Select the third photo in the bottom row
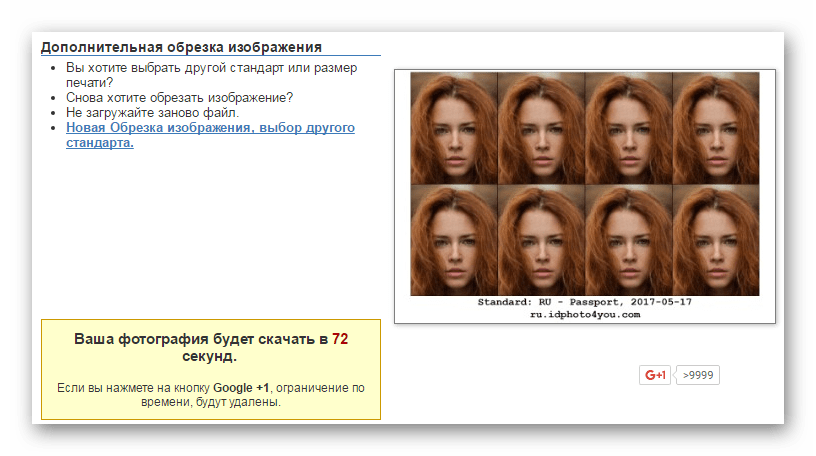The width and height of the screenshot is (816, 456). pyautogui.click(x=628, y=240)
